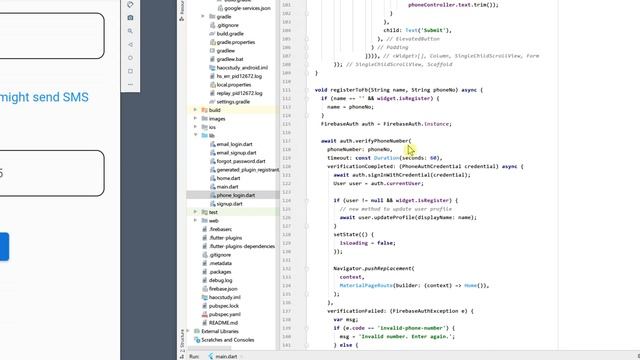Open settings.gradle file
This screenshot has height=360, width=640.
(x=230, y=102)
